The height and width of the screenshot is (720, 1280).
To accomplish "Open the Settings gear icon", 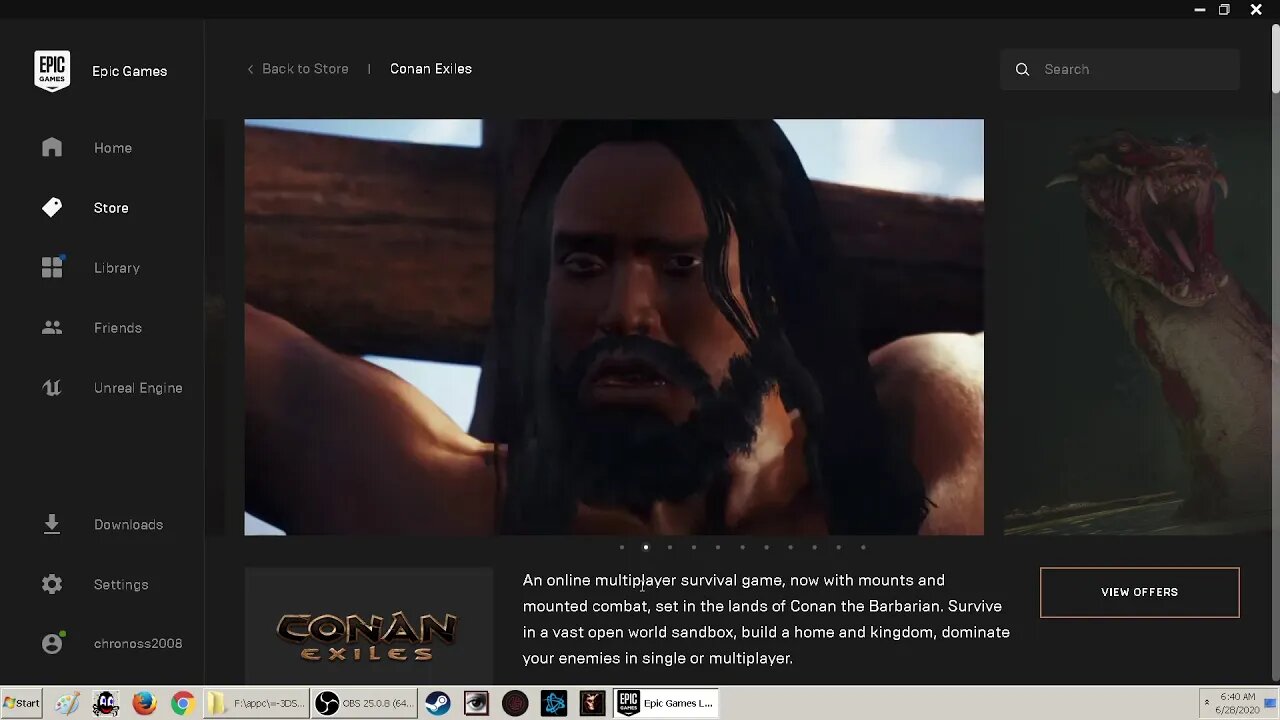I will point(52,584).
